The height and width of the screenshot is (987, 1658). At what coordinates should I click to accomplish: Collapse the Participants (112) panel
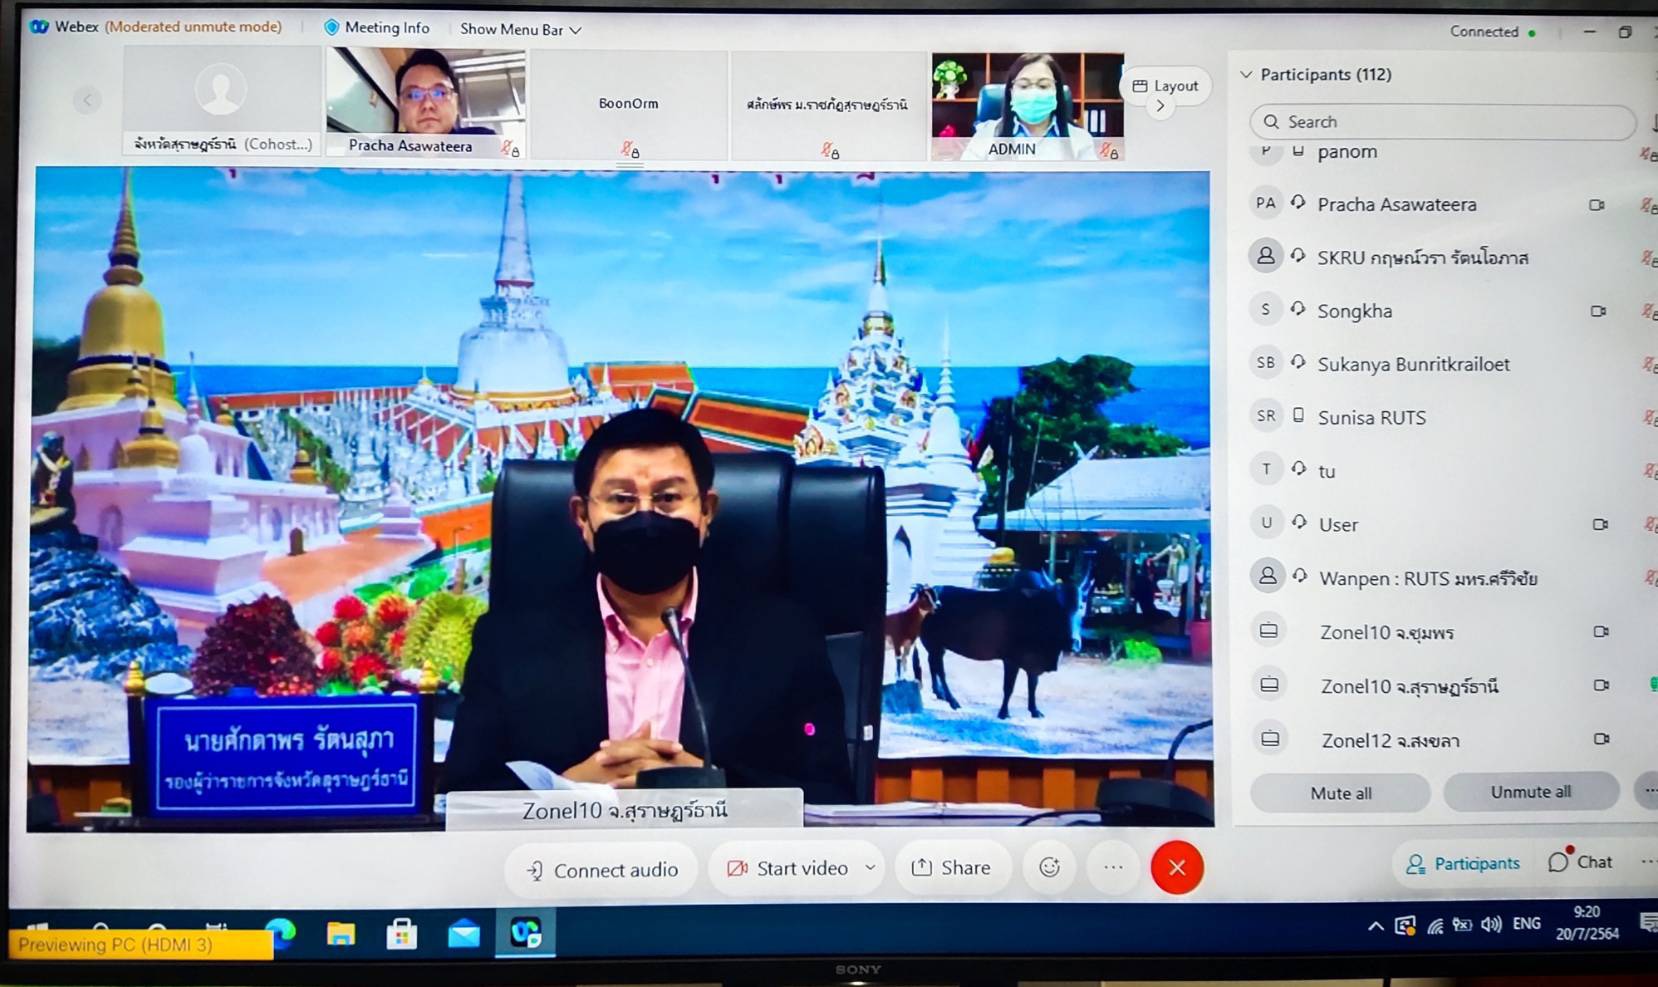coord(1246,74)
